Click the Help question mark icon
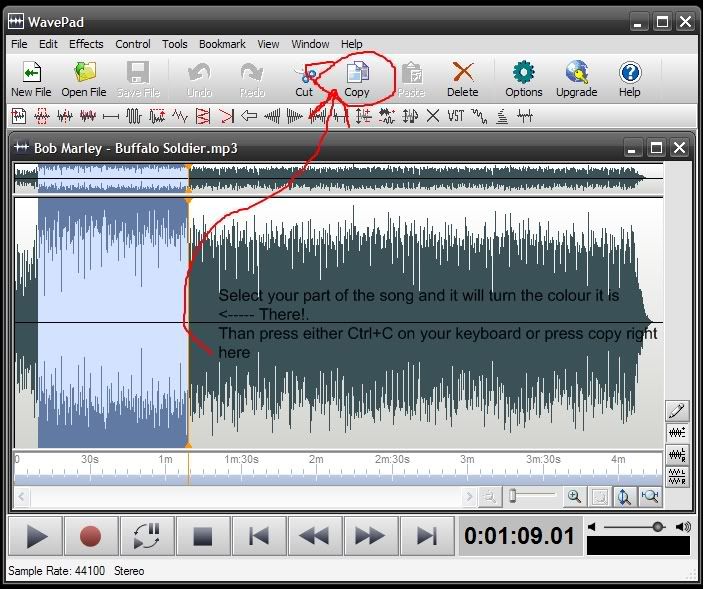The width and height of the screenshot is (704, 589). point(630,72)
